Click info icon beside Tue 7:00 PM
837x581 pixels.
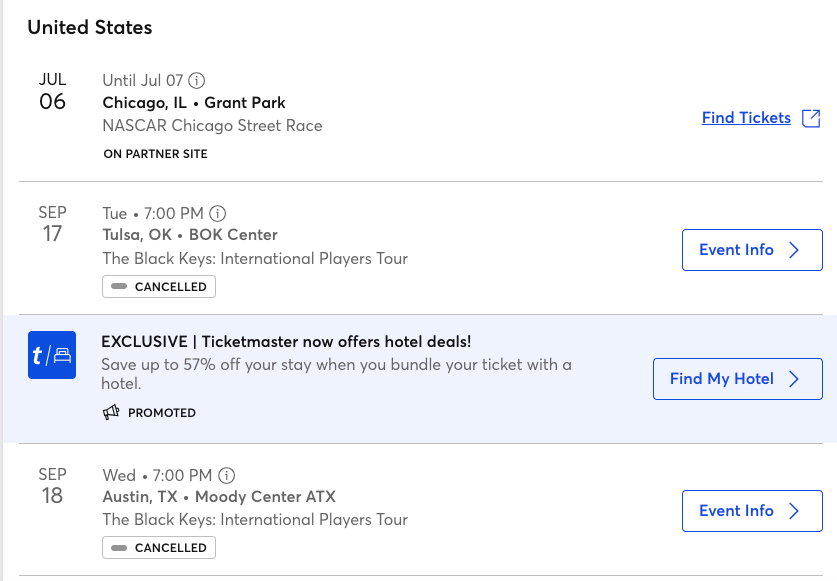(218, 213)
